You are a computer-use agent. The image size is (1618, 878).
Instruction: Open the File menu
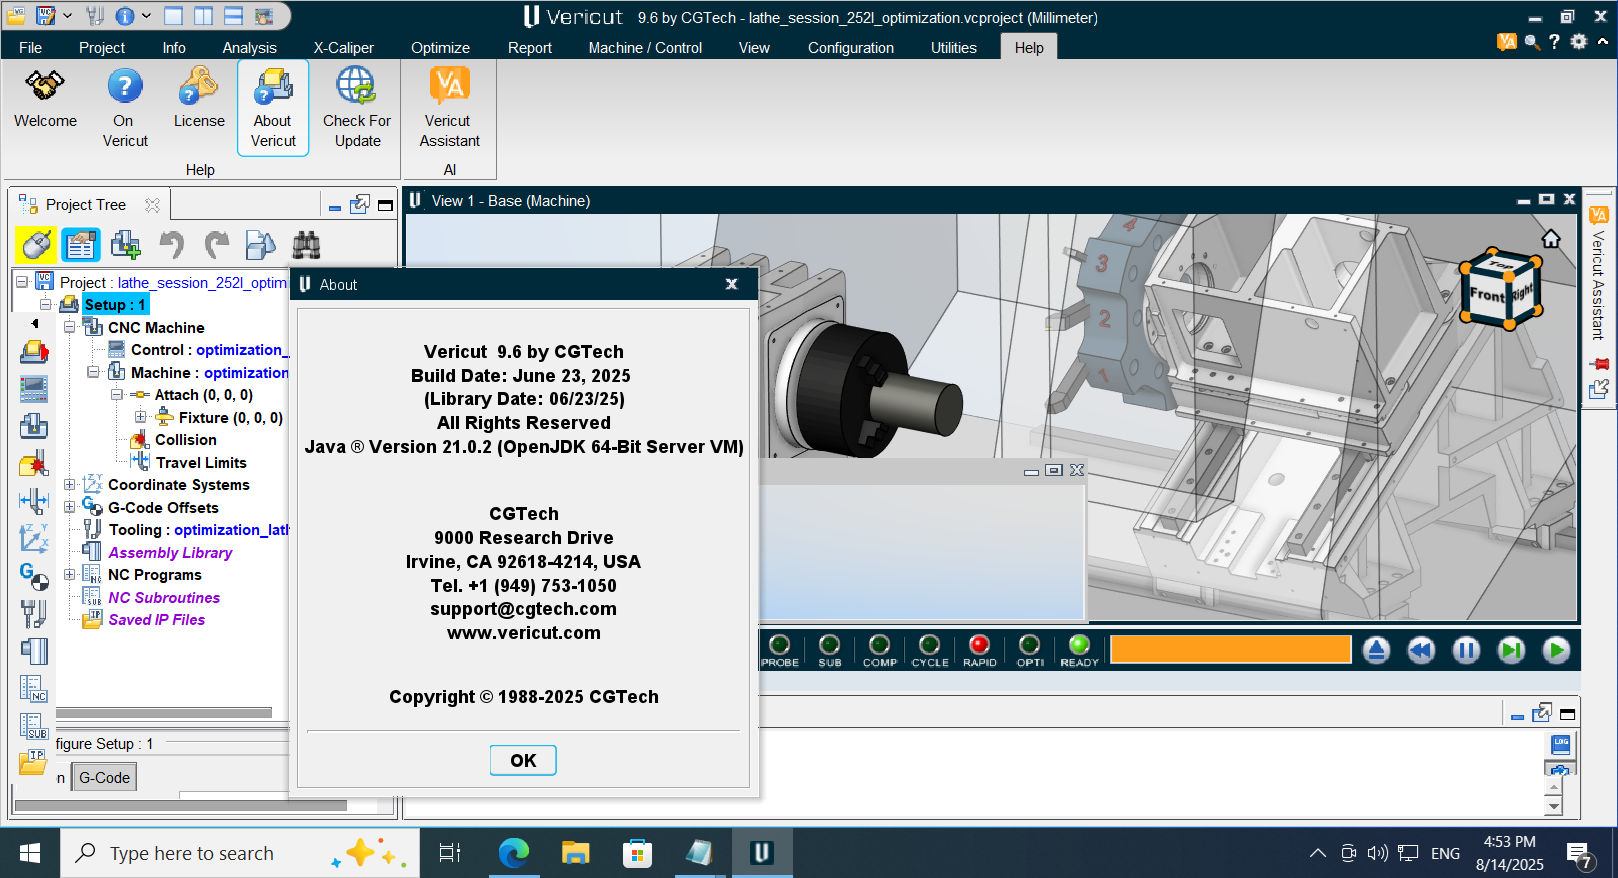pos(30,47)
